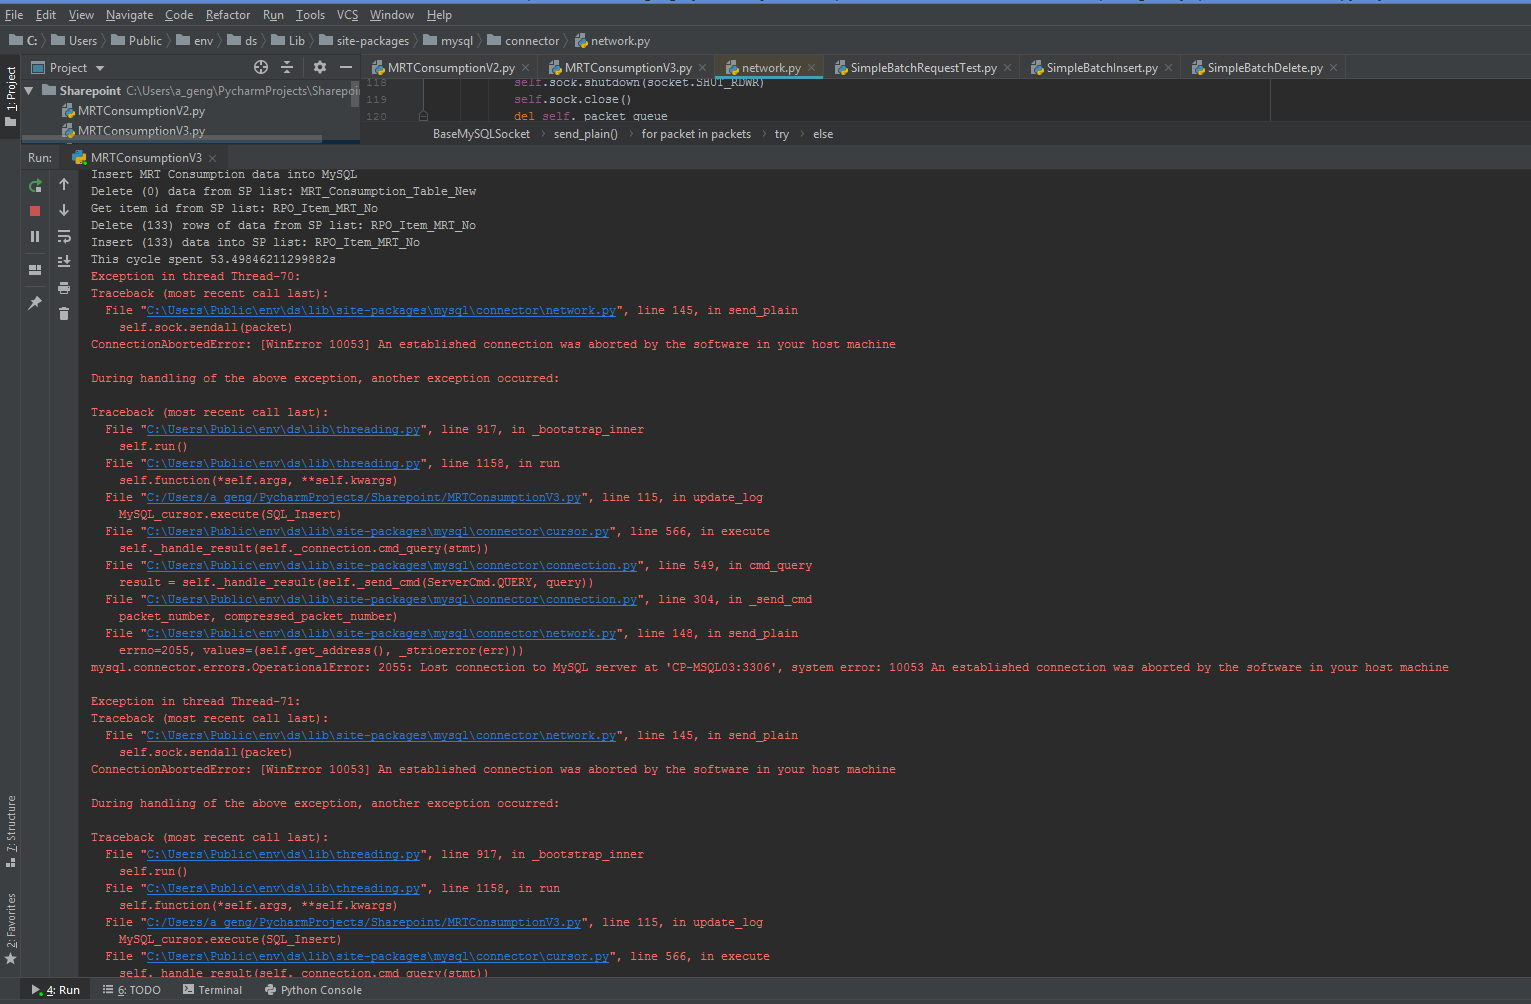
Task: Print the console output using the printer icon
Action: [64, 288]
